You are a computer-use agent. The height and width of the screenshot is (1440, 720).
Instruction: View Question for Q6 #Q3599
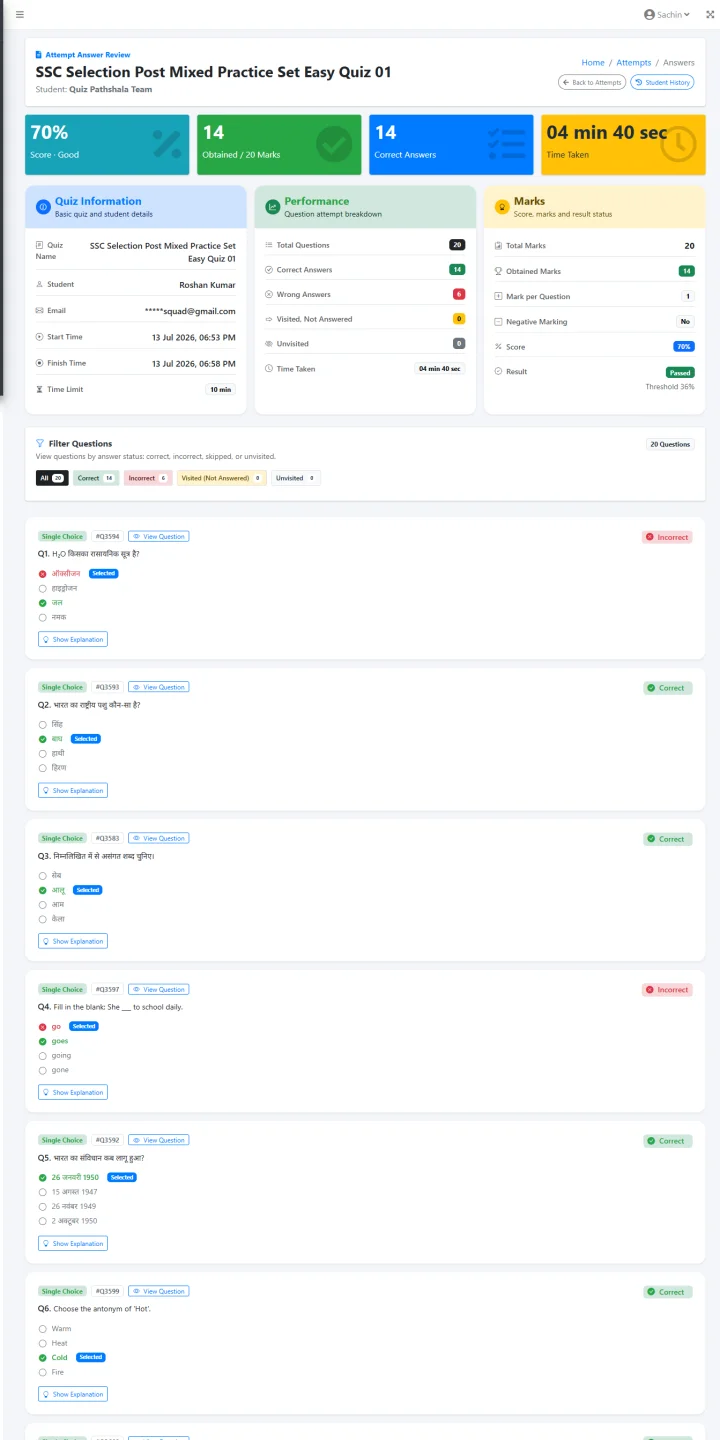pyautogui.click(x=159, y=1291)
